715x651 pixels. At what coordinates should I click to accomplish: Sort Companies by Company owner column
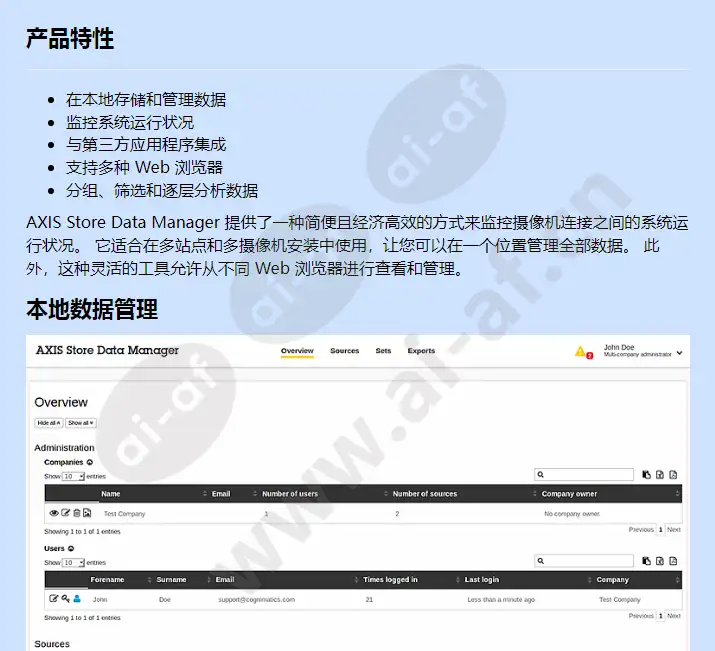(569, 494)
